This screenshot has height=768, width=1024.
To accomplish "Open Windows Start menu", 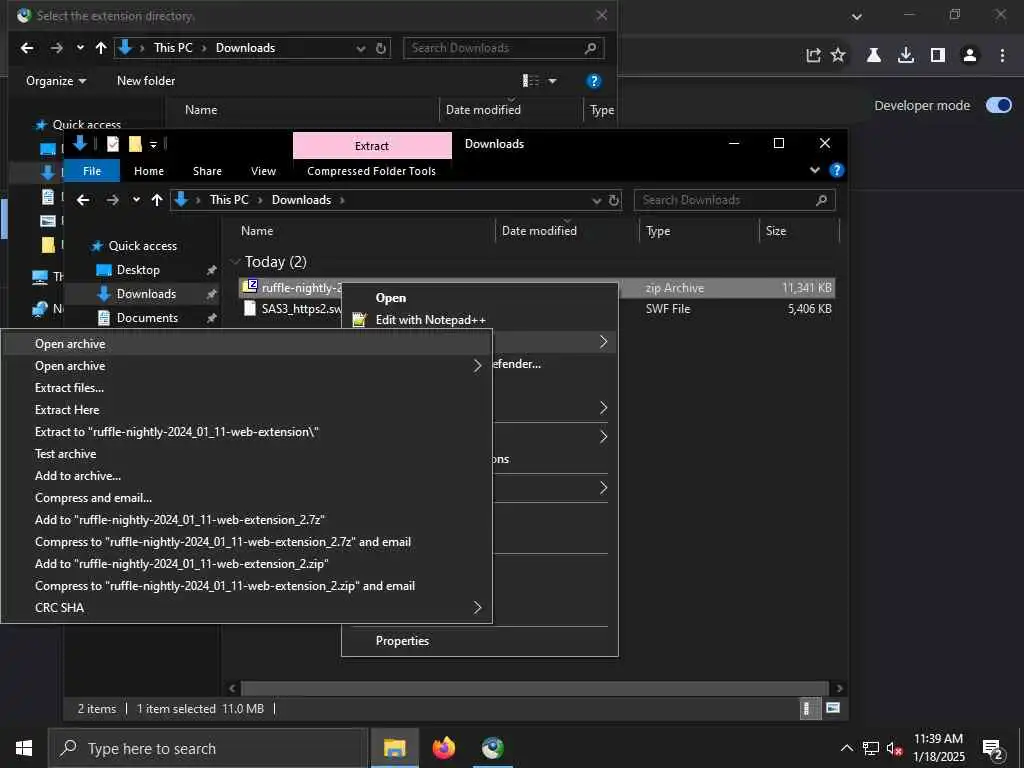I will (x=24, y=748).
